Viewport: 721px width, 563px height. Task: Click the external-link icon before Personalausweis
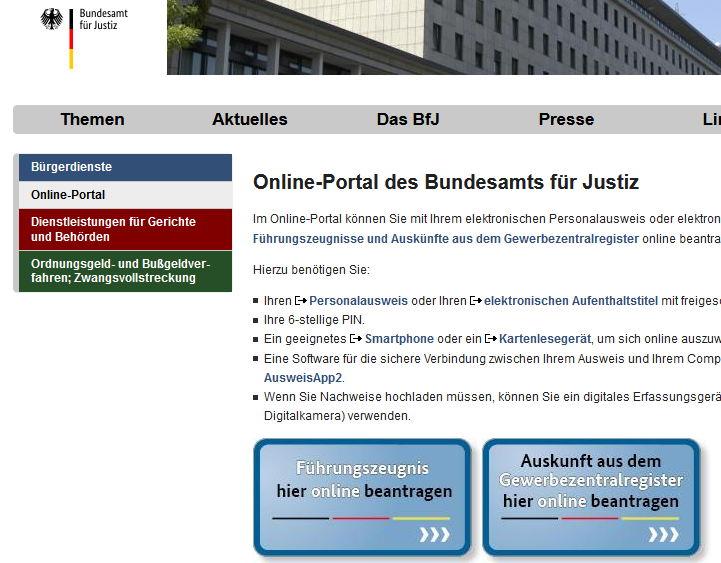point(301,301)
